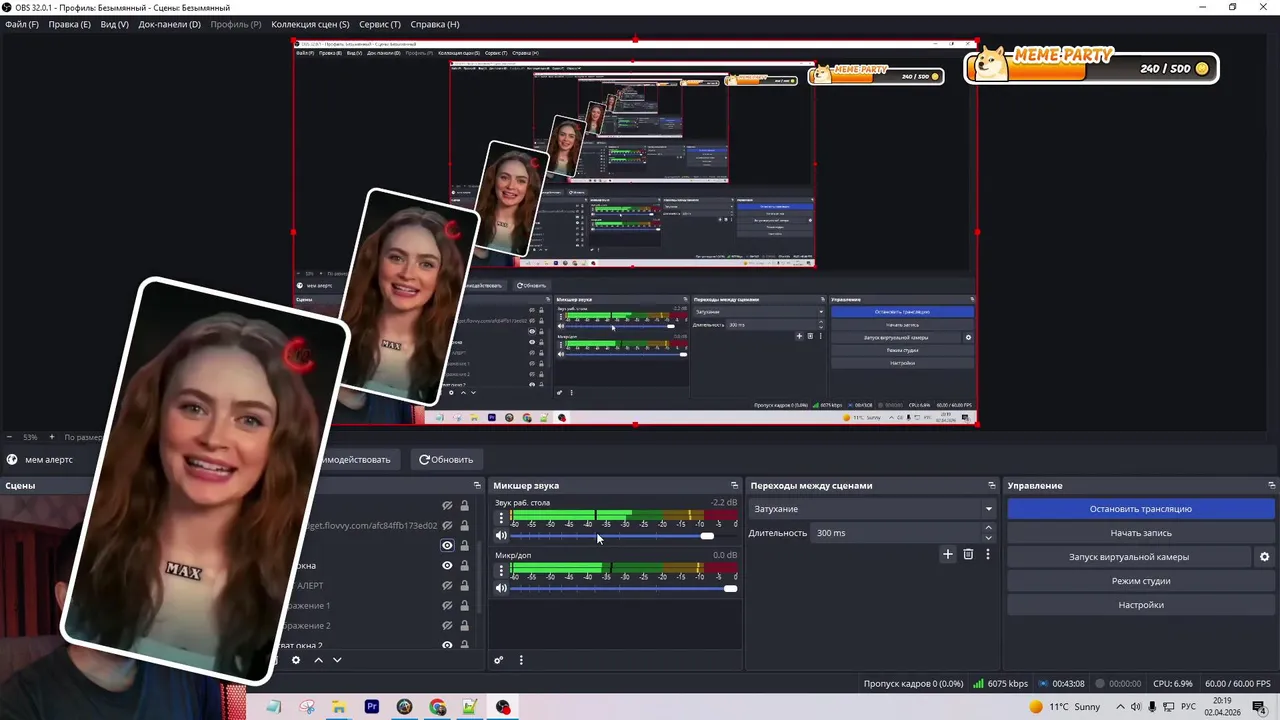The image size is (1280, 720).
Task: Zoom out preview with minus icon
Action: 9,437
